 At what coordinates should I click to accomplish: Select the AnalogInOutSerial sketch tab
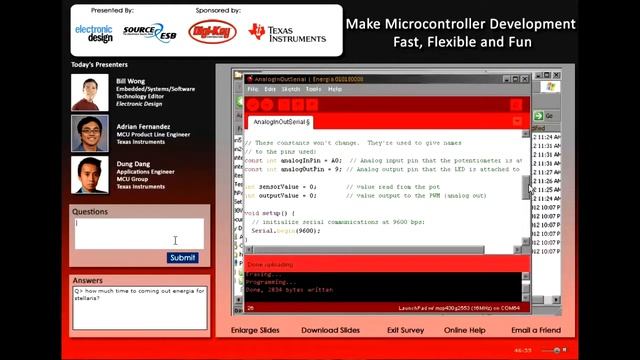(x=281, y=122)
